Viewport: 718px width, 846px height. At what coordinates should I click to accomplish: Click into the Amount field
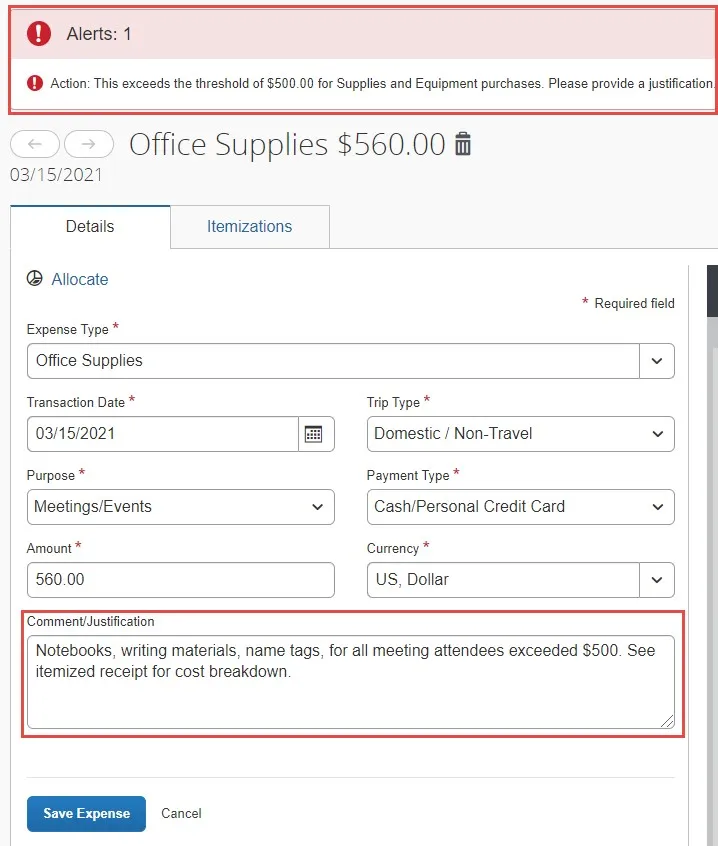[181, 580]
